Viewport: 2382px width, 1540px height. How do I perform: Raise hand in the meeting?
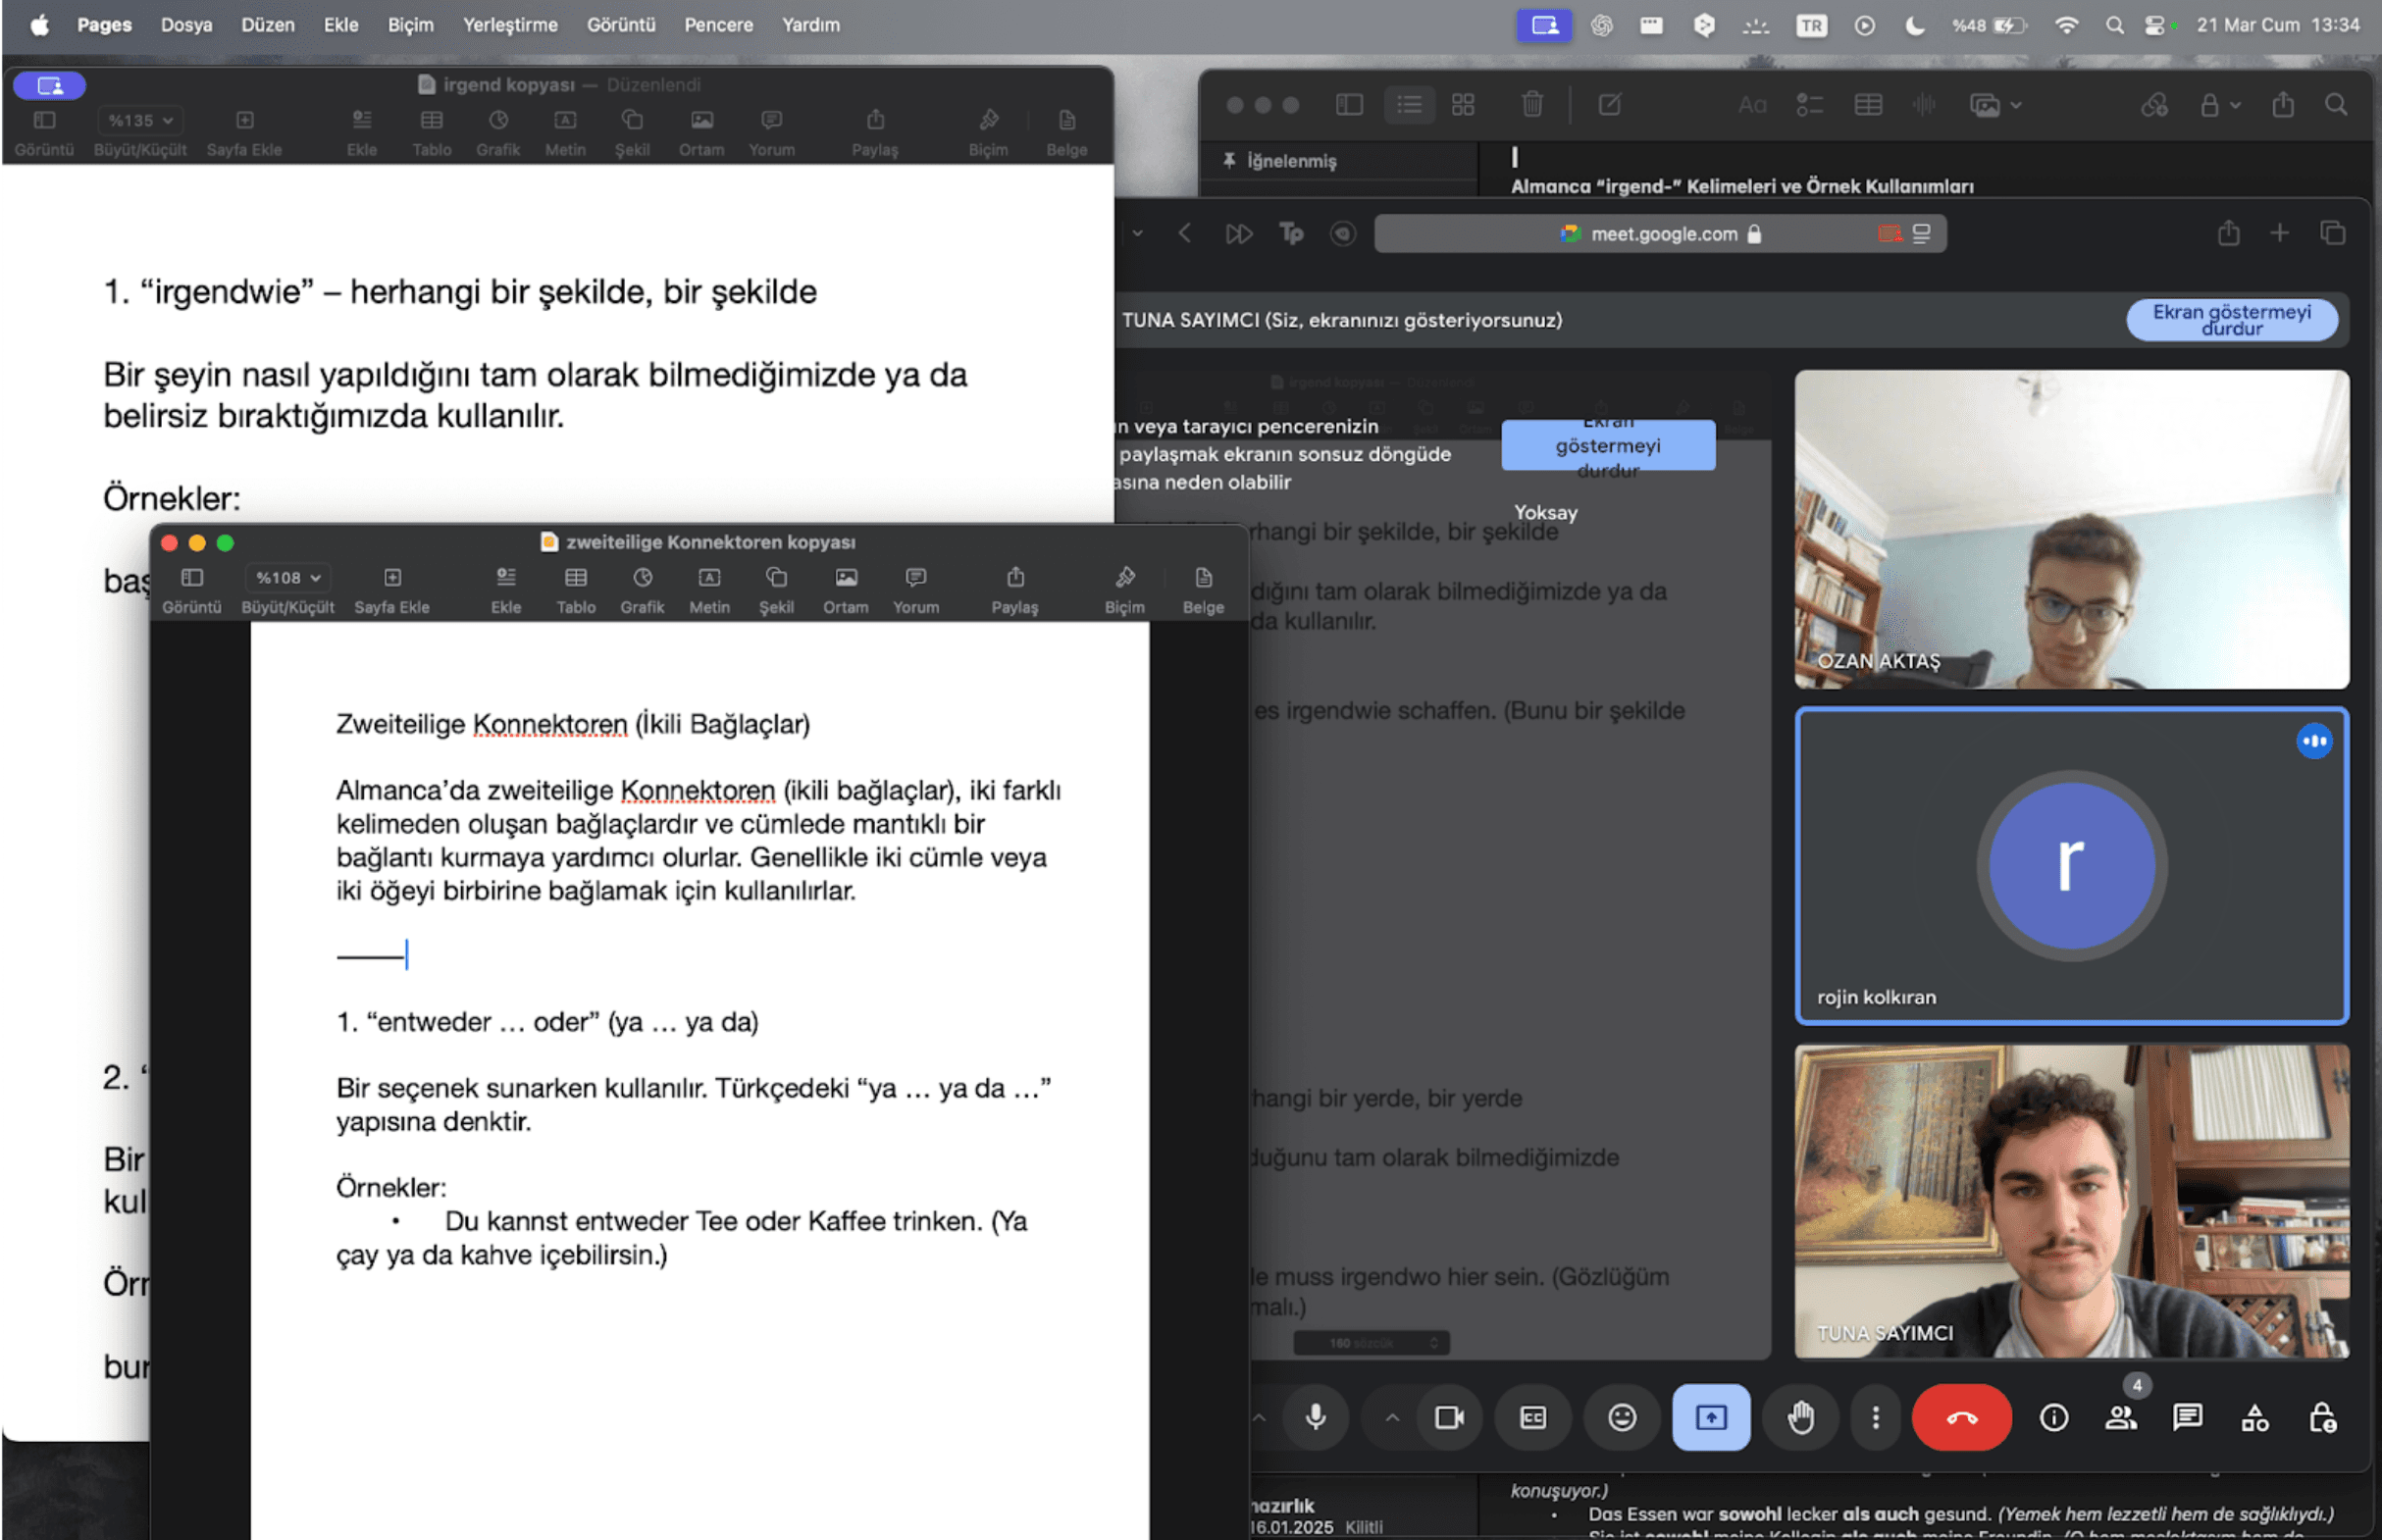[x=1800, y=1417]
